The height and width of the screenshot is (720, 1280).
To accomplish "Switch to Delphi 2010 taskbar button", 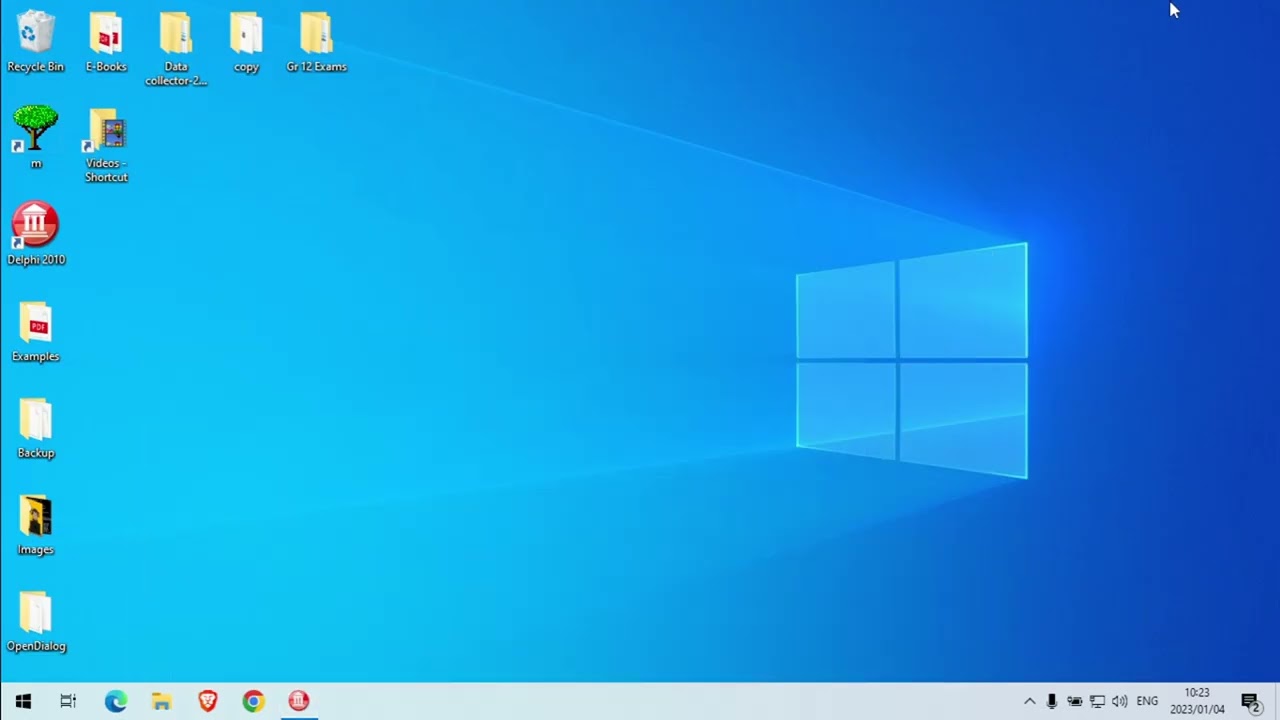I will (x=299, y=701).
